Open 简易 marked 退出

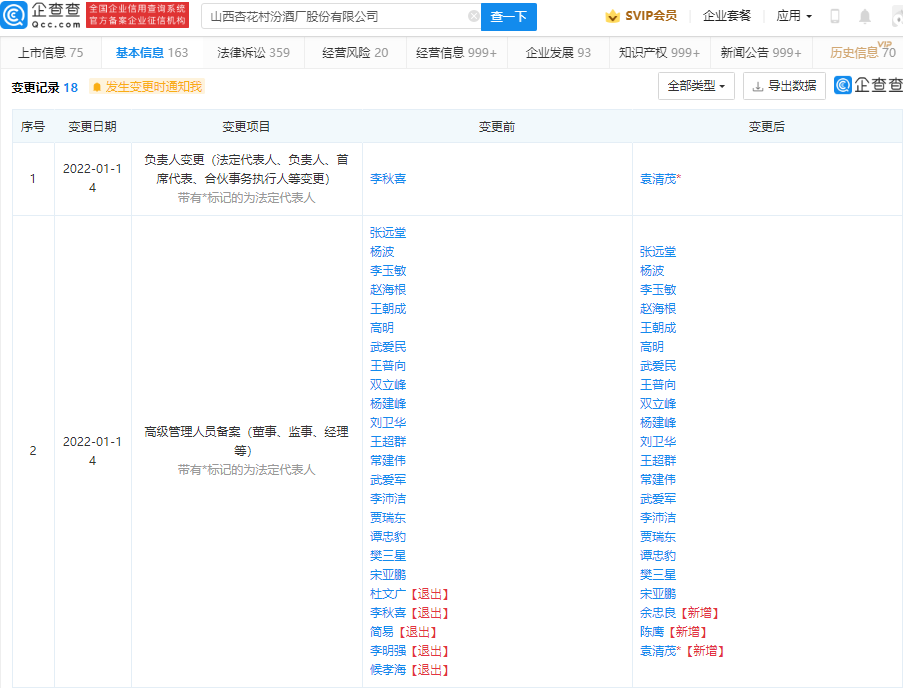point(382,632)
